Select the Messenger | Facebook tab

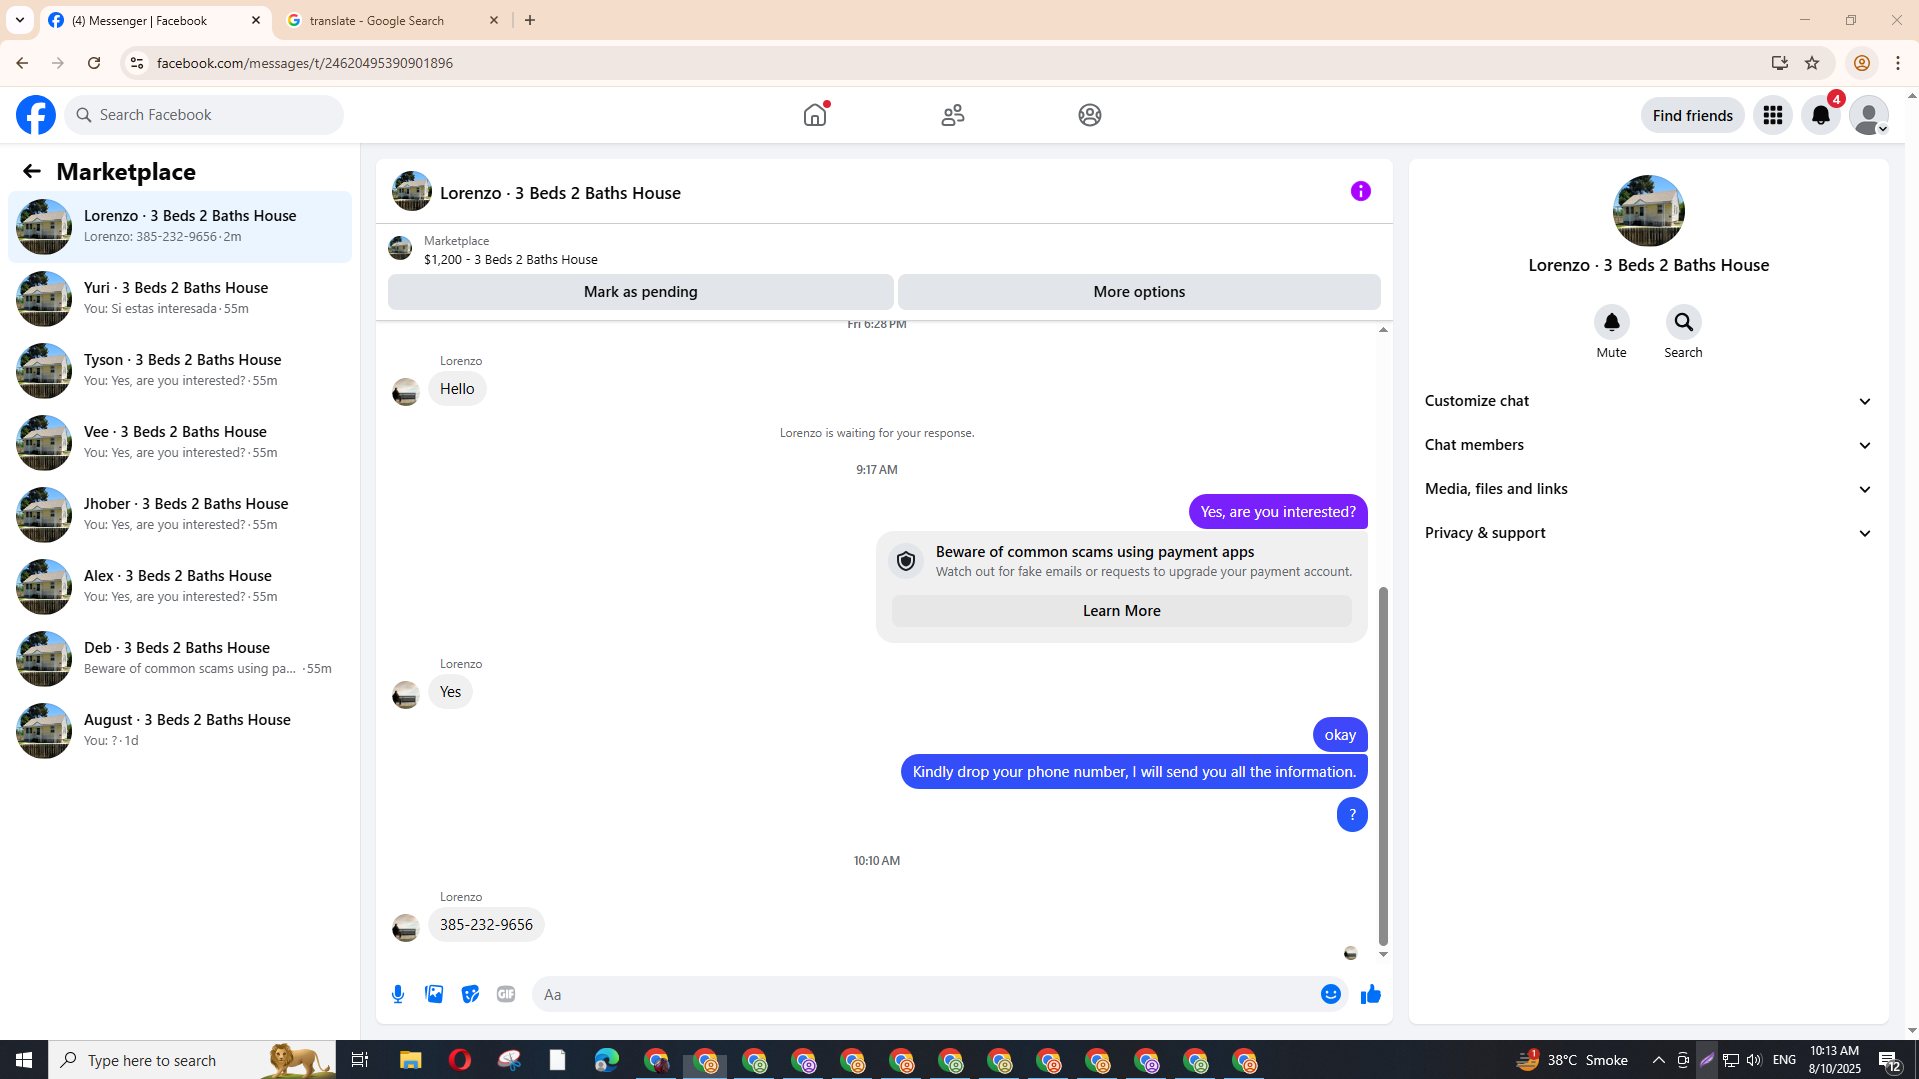155,20
